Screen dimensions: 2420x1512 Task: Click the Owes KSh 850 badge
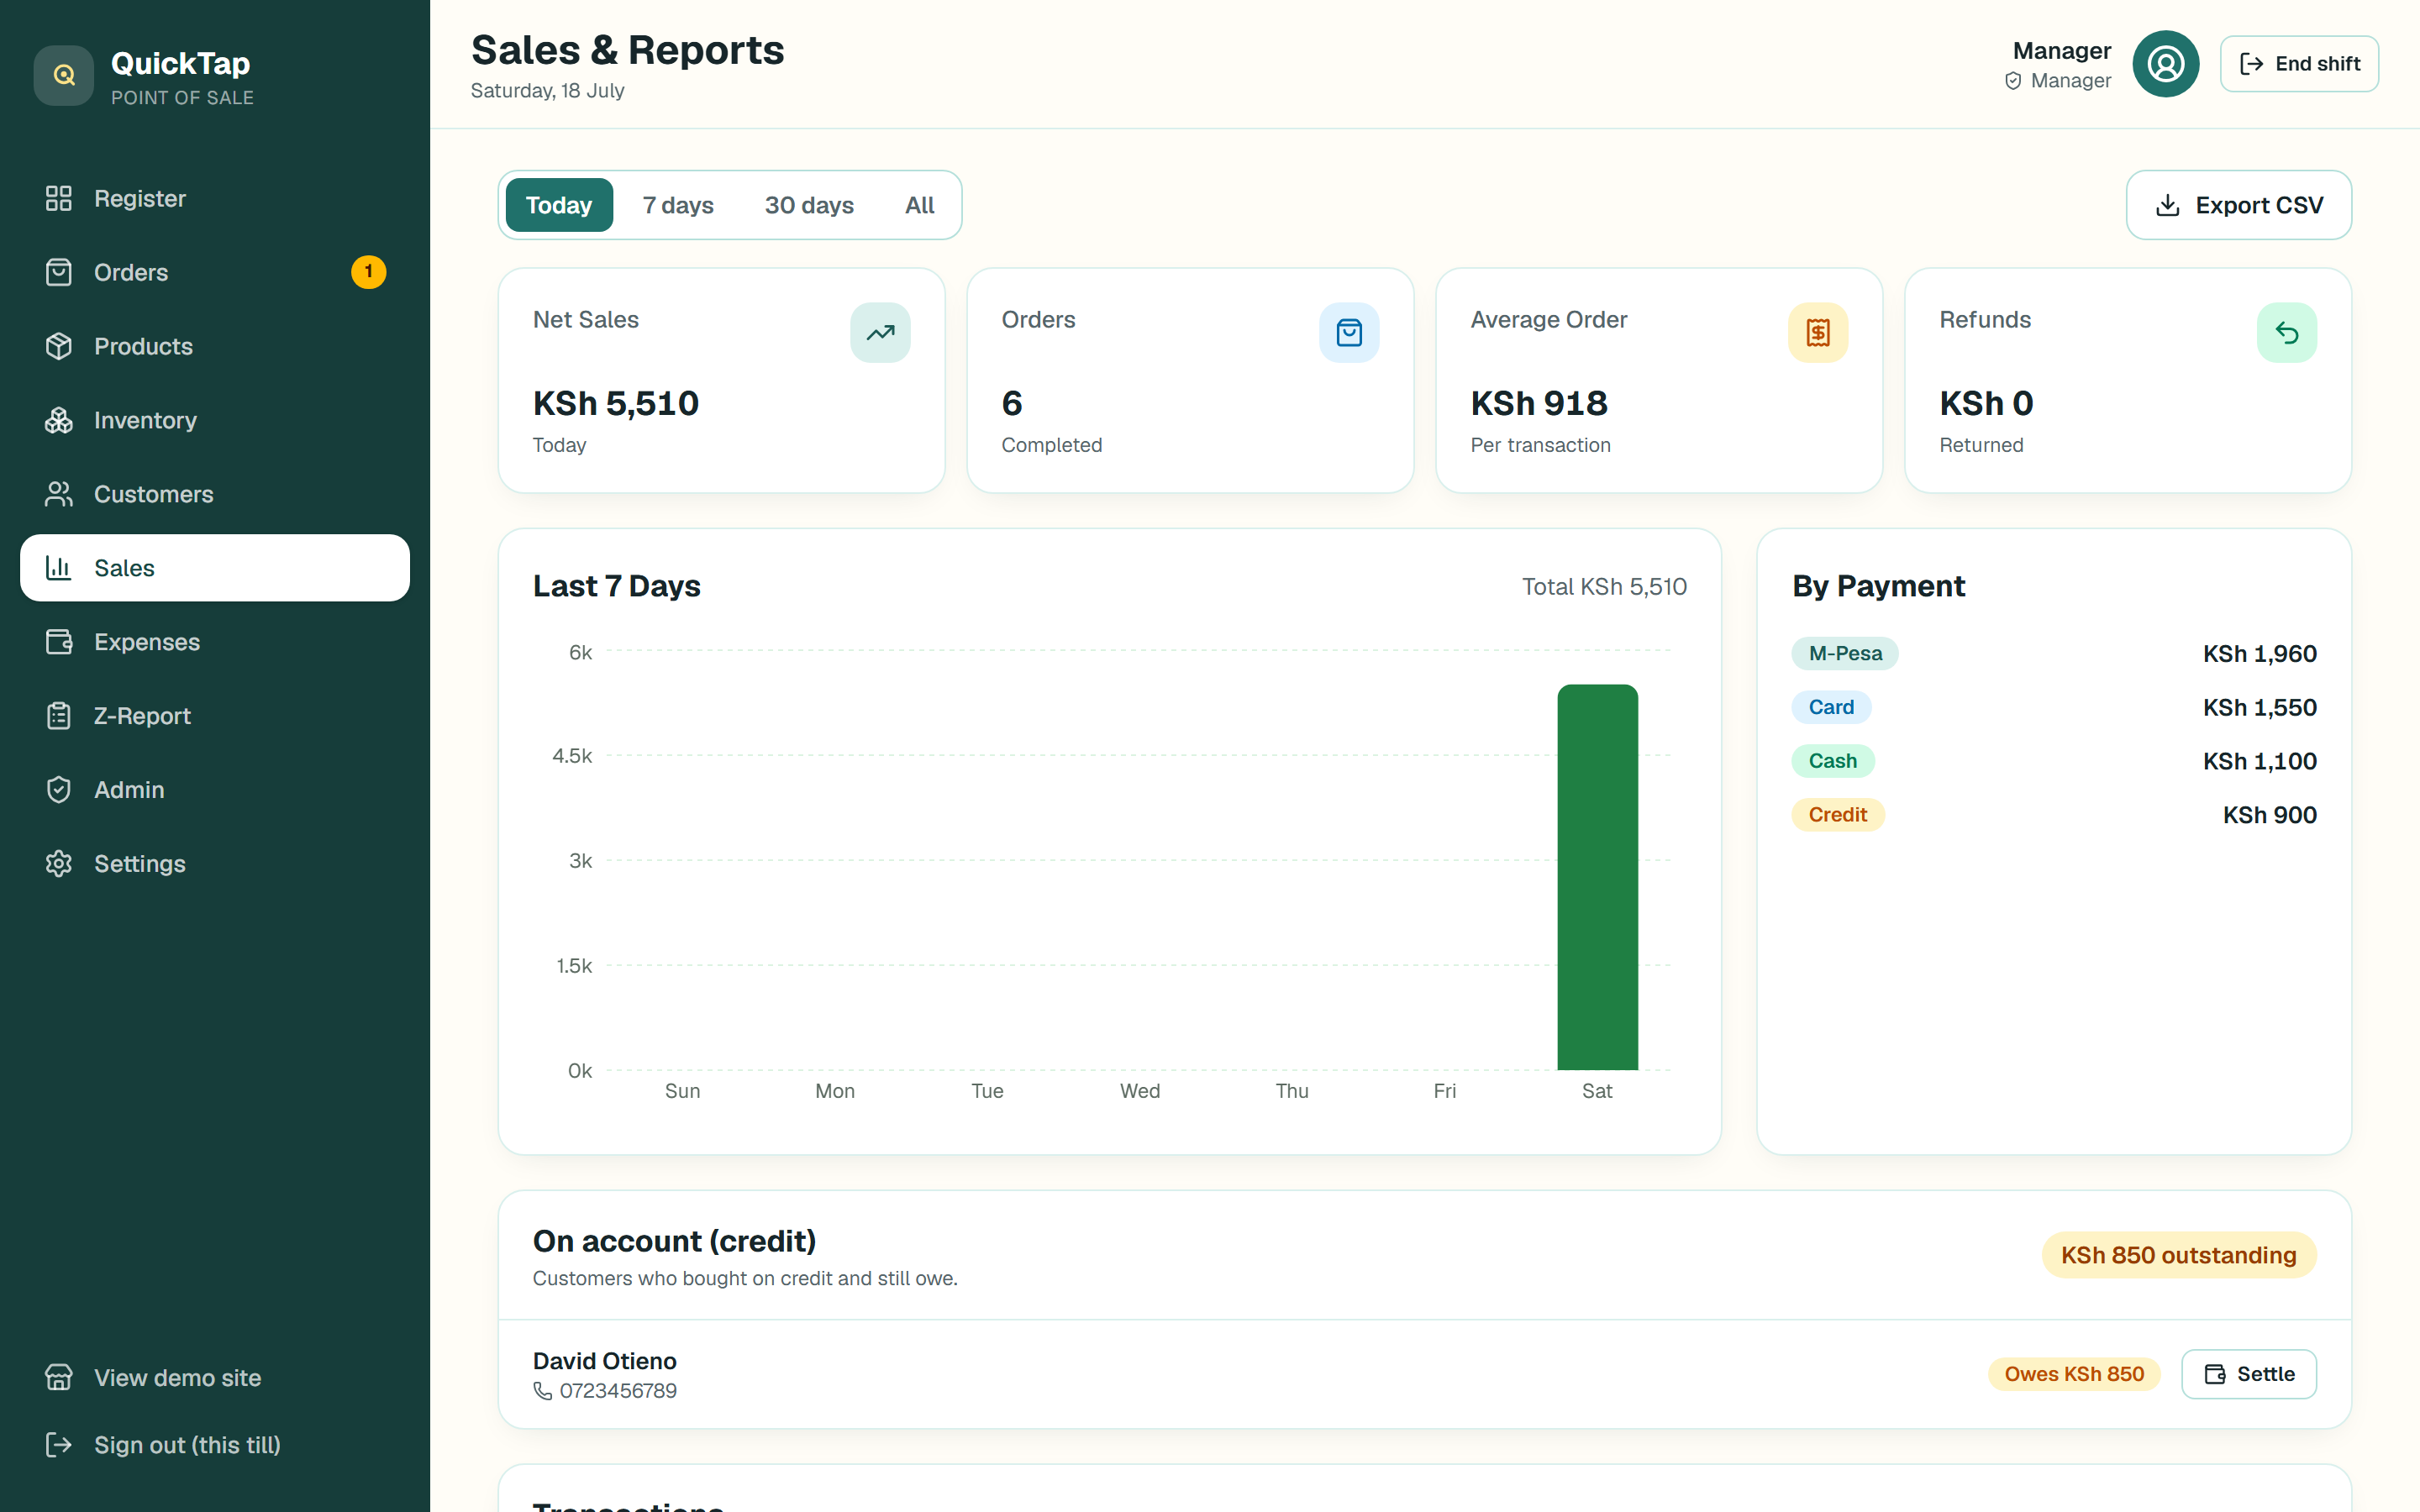point(2074,1374)
